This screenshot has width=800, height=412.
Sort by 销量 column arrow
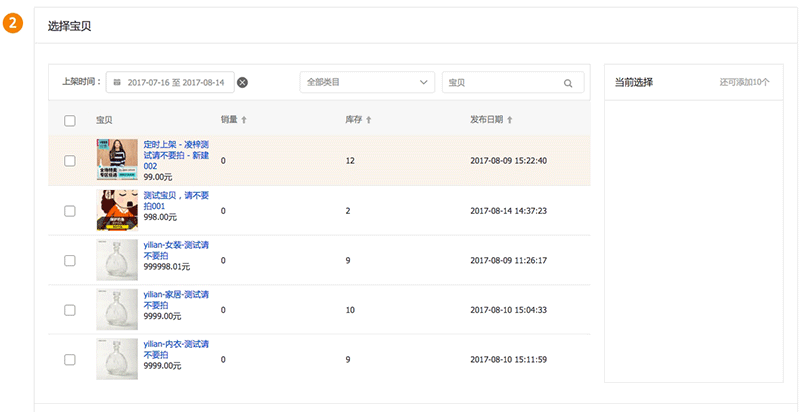[244, 120]
